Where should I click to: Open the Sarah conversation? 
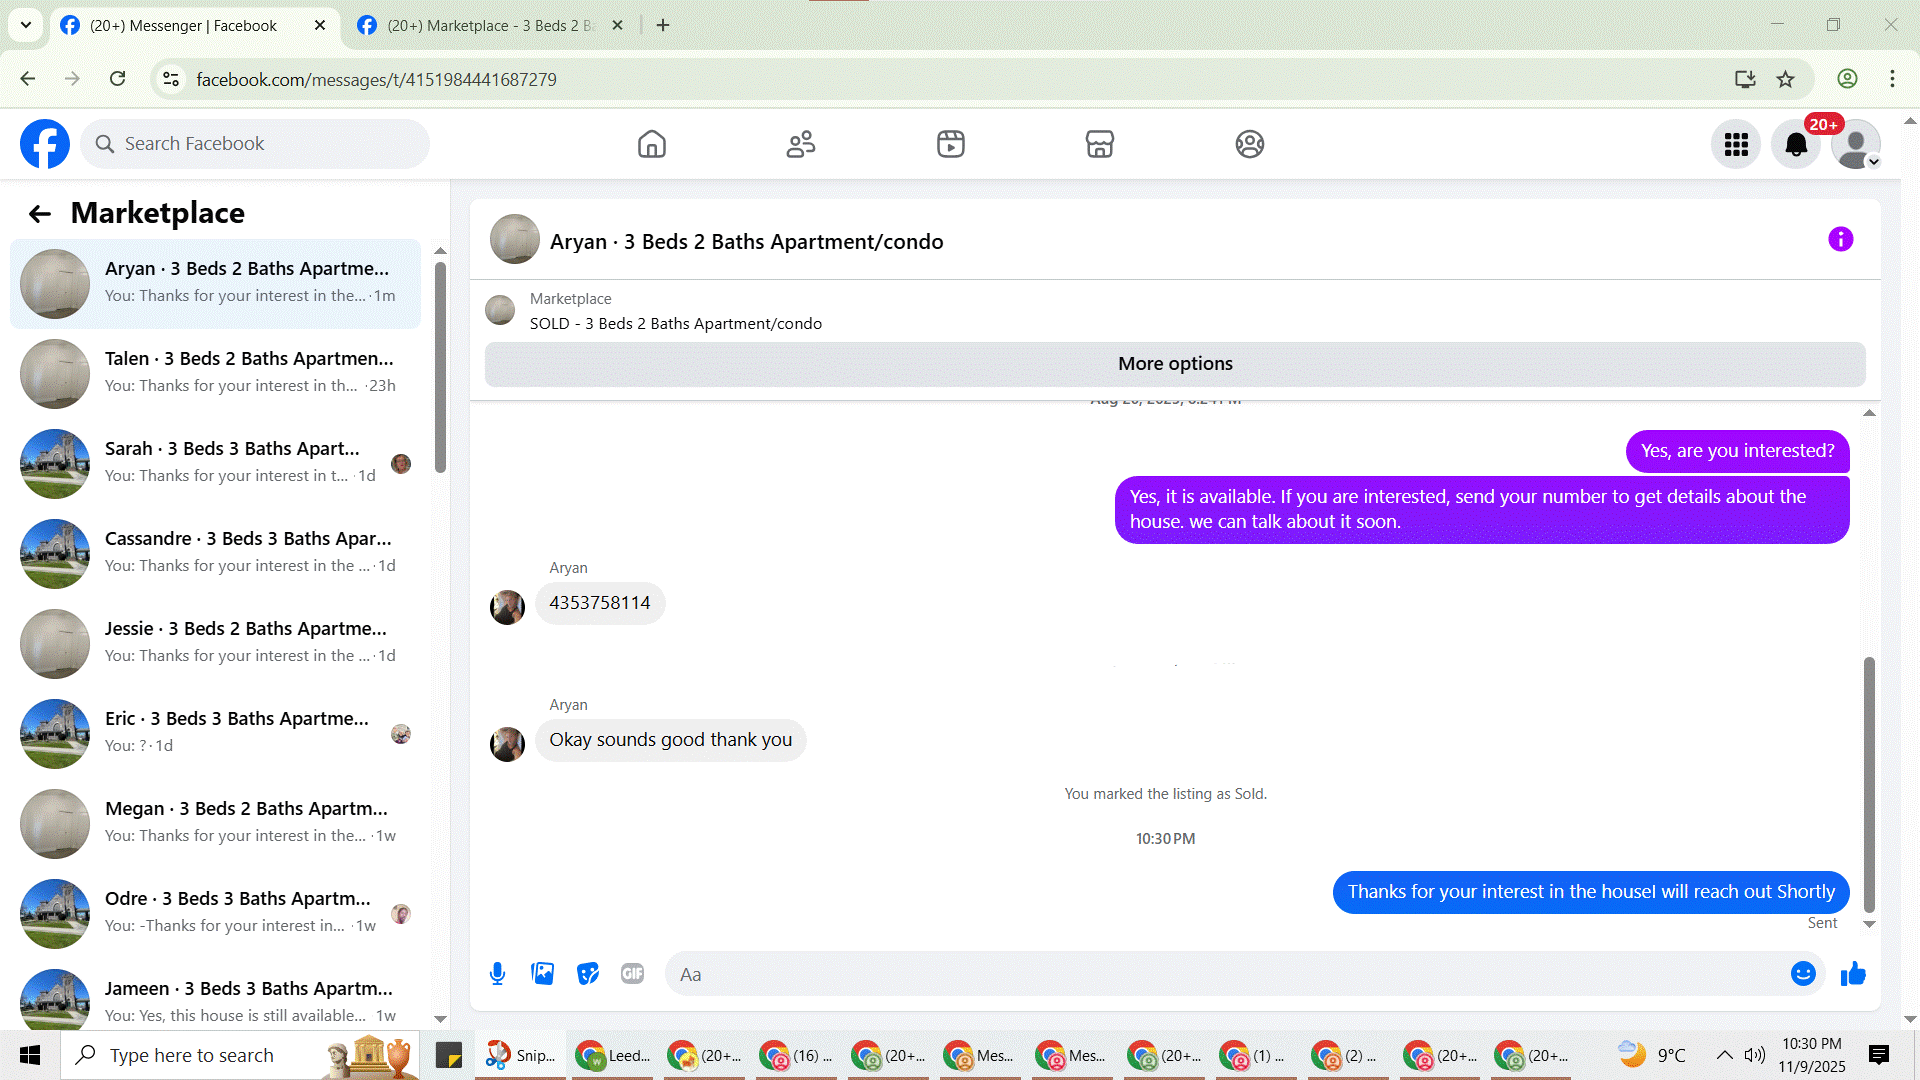[215, 463]
